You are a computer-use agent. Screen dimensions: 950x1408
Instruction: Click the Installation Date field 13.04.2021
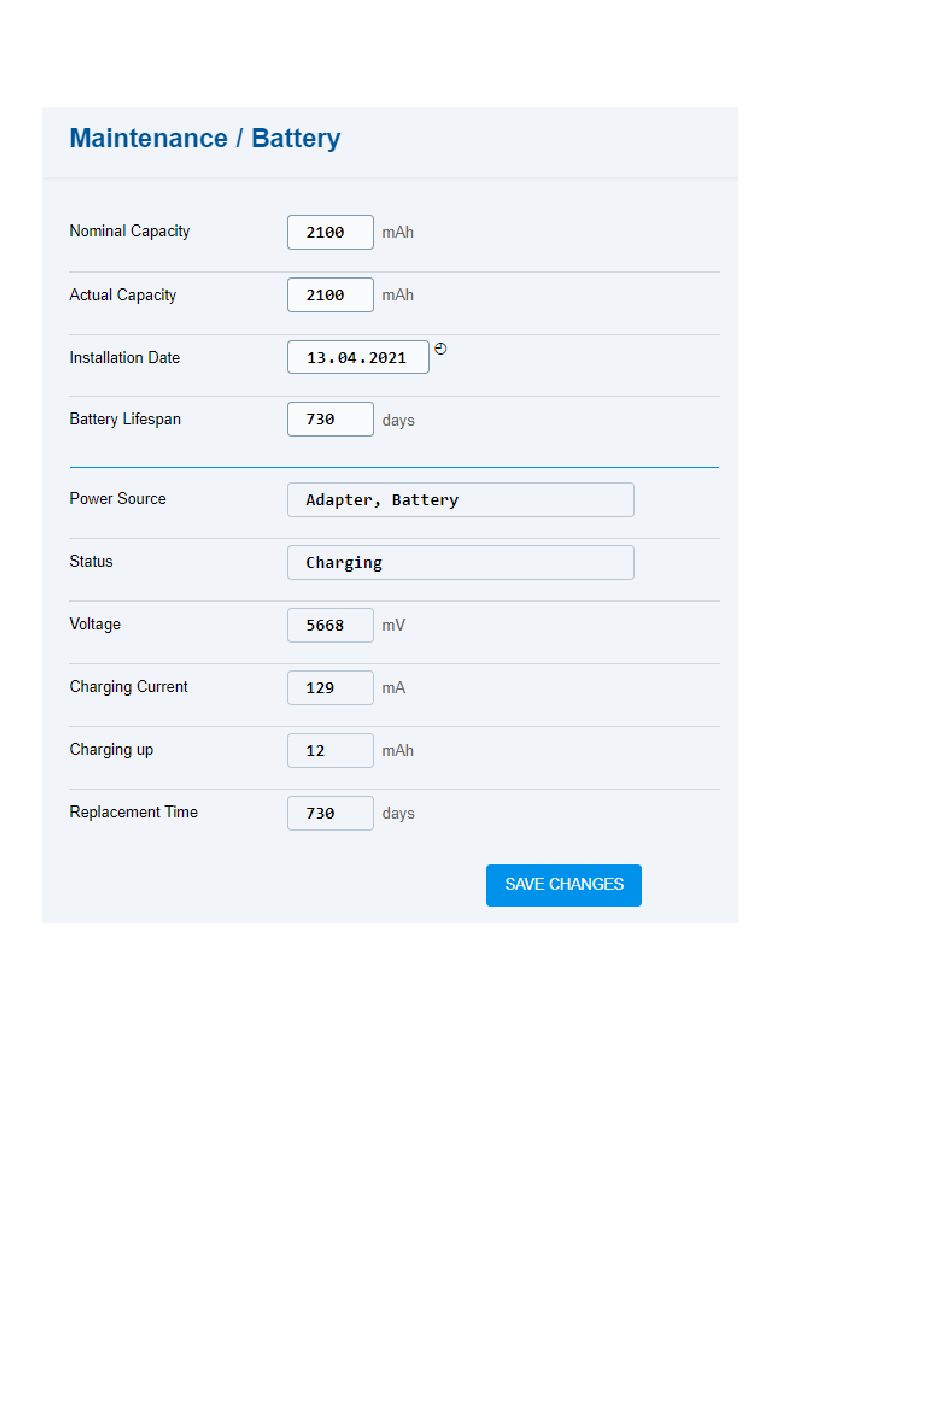pyautogui.click(x=358, y=357)
